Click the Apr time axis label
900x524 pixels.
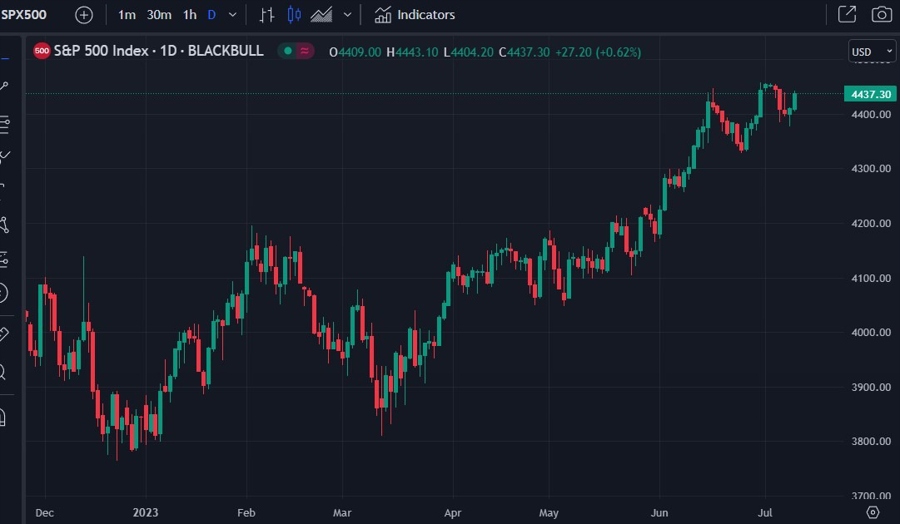(452, 513)
